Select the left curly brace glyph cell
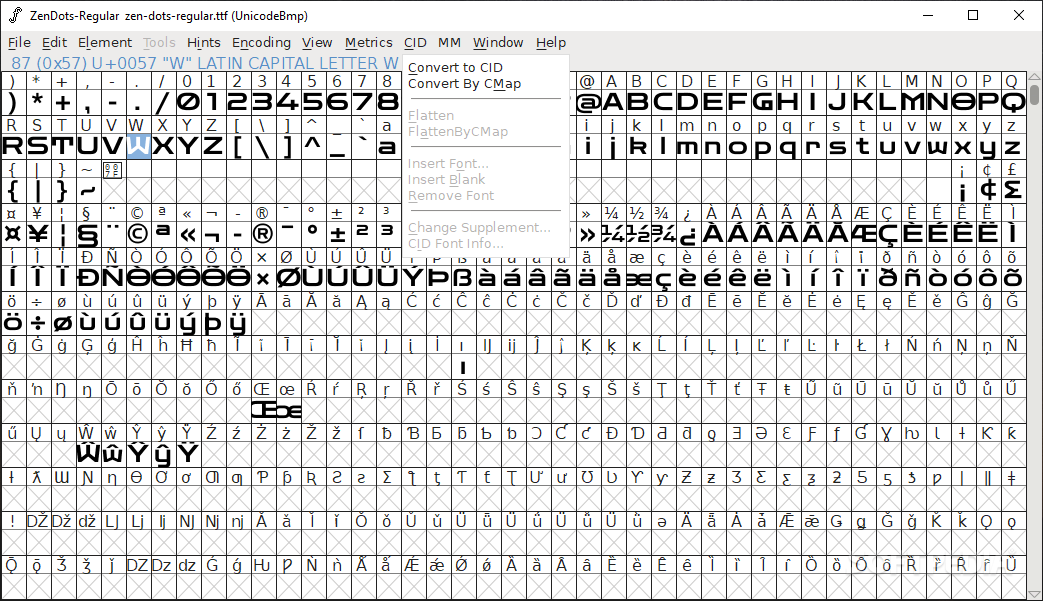The width and height of the screenshot is (1043, 601). click(13, 190)
